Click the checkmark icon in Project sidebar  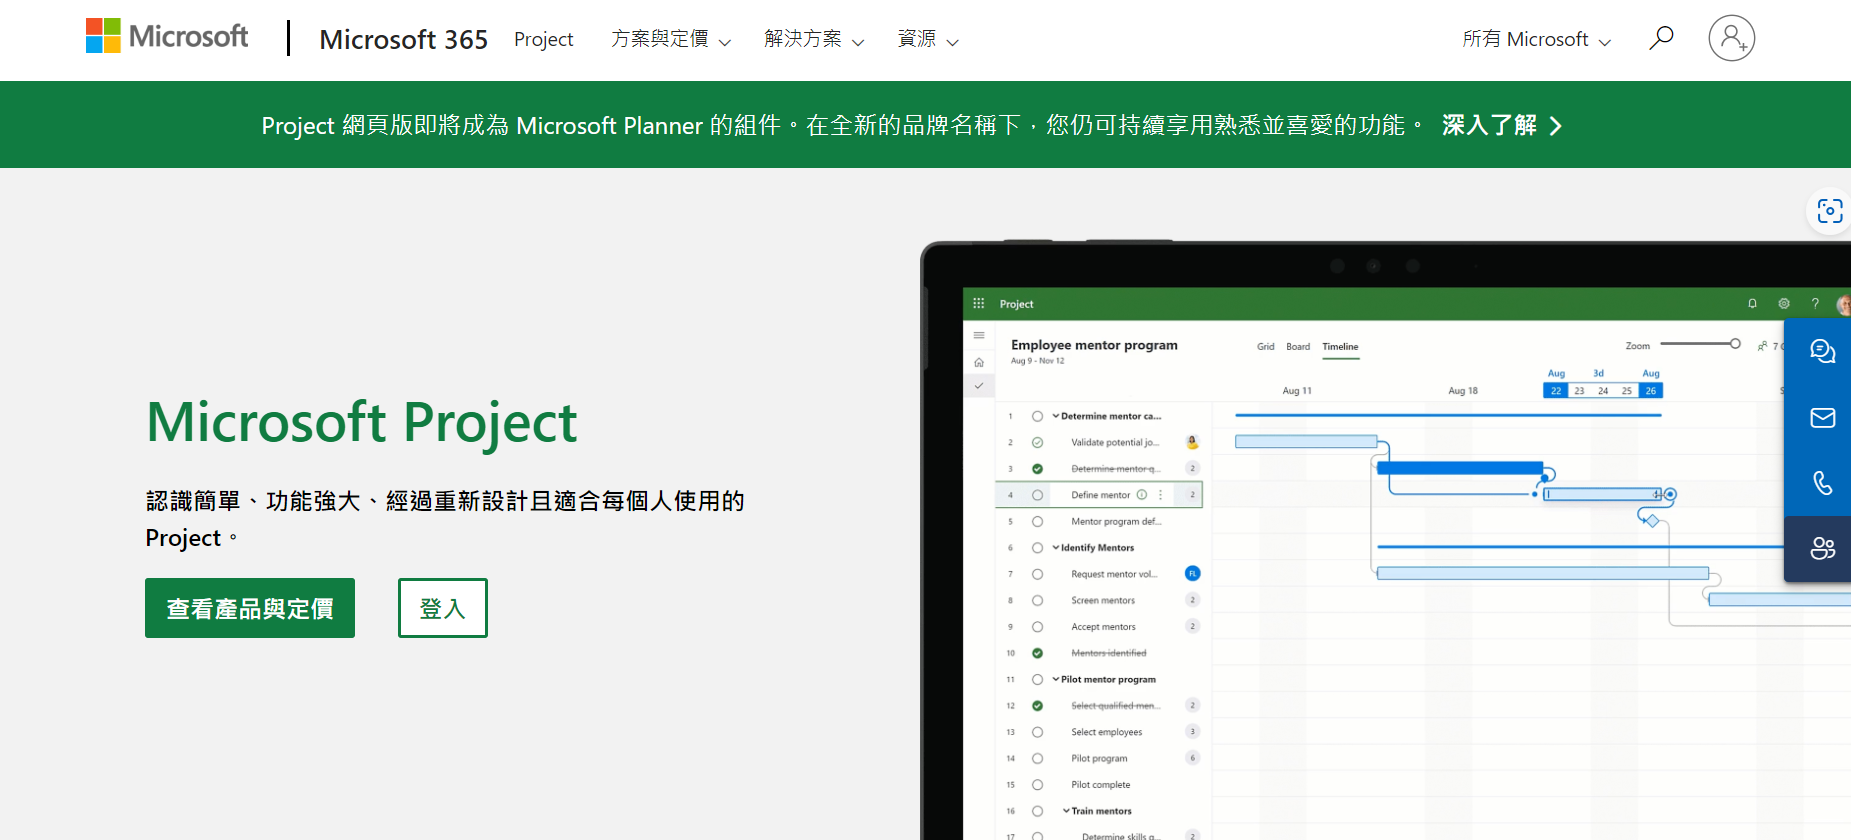coord(979,385)
